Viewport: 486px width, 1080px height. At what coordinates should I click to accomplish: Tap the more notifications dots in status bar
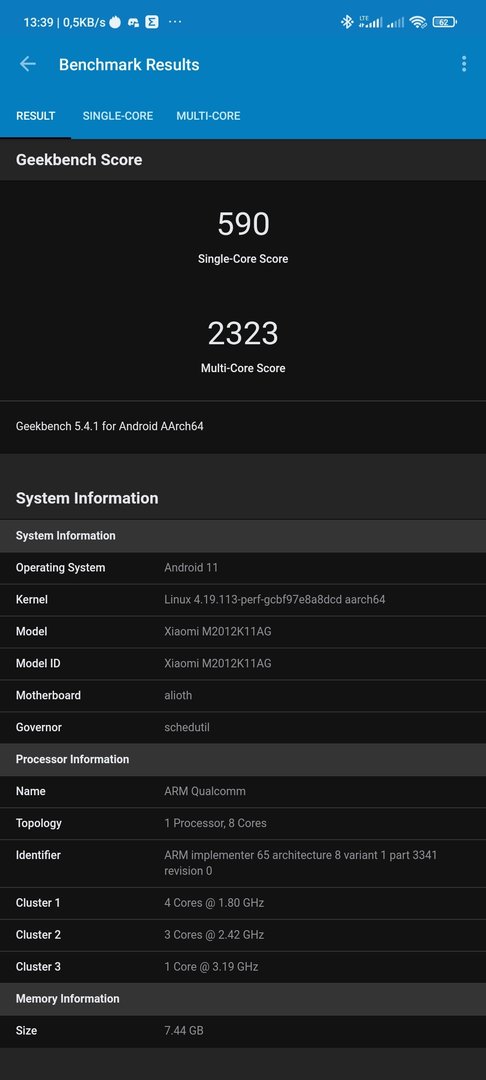pyautogui.click(x=175, y=22)
